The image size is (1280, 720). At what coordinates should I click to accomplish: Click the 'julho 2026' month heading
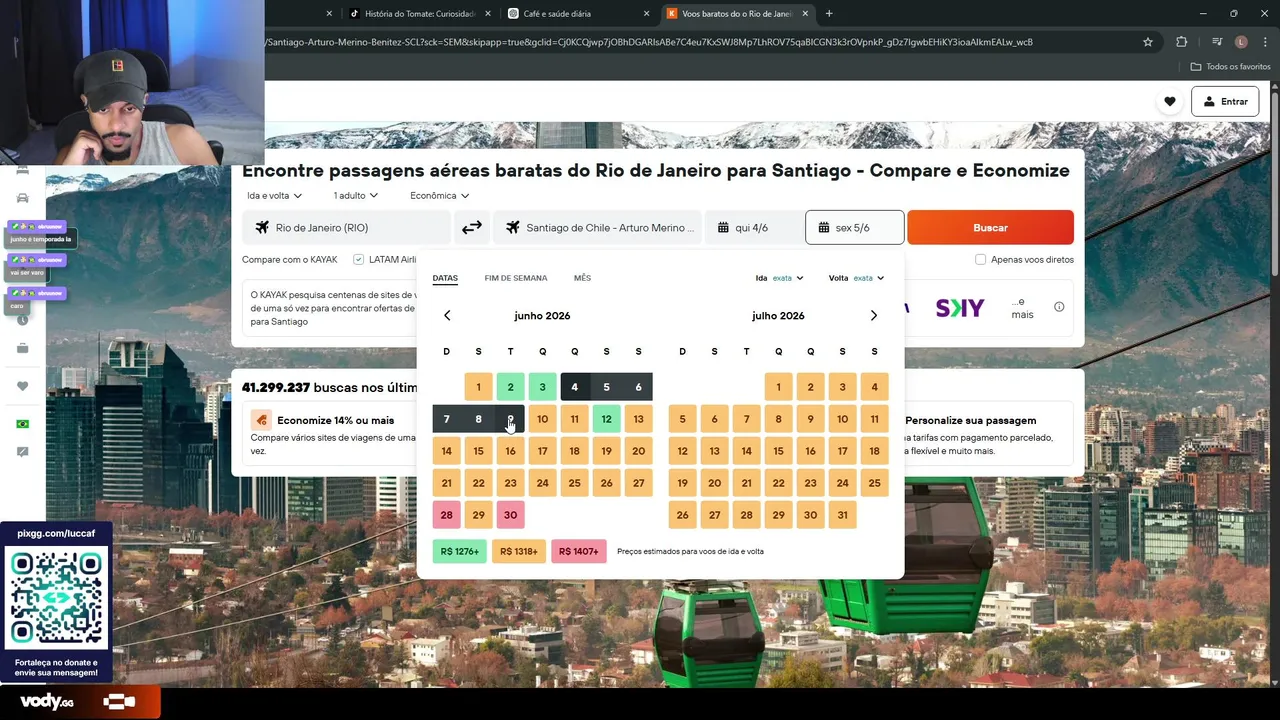coord(778,315)
